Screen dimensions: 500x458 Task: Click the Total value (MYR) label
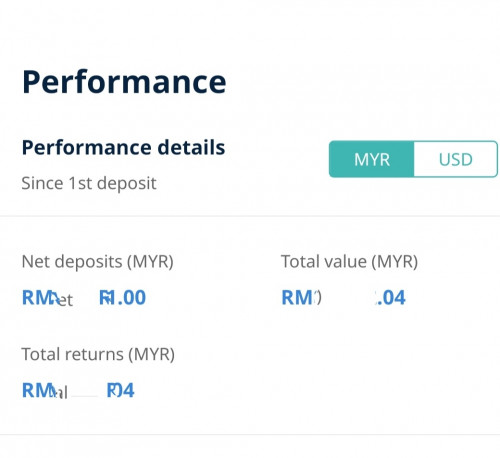[x=349, y=262]
